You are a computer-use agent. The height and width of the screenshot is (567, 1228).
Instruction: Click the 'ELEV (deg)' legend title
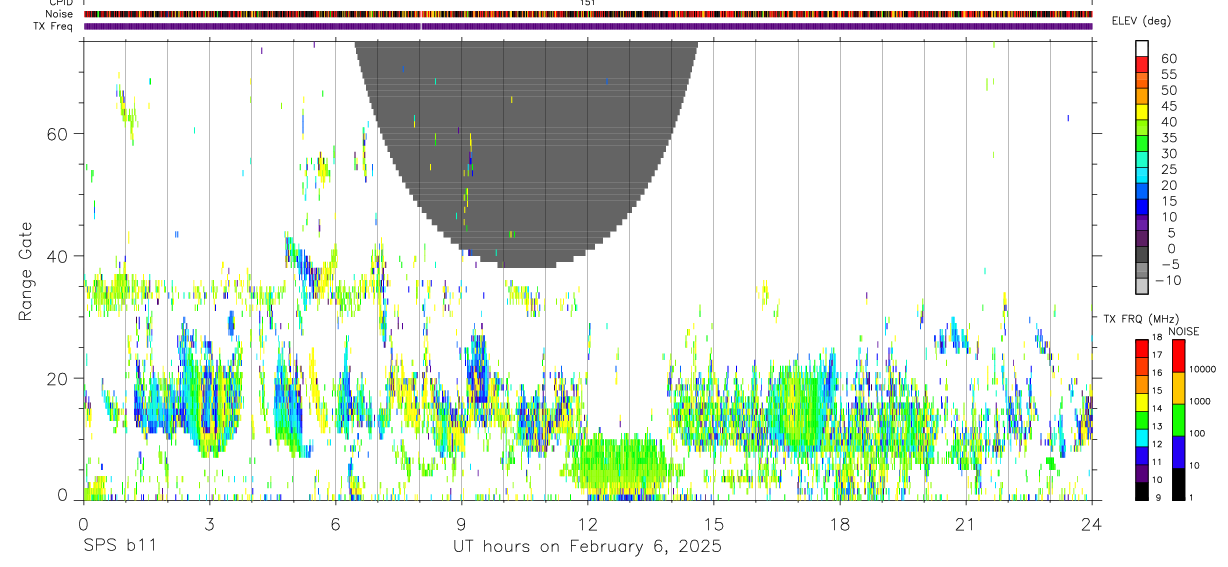[1141, 21]
